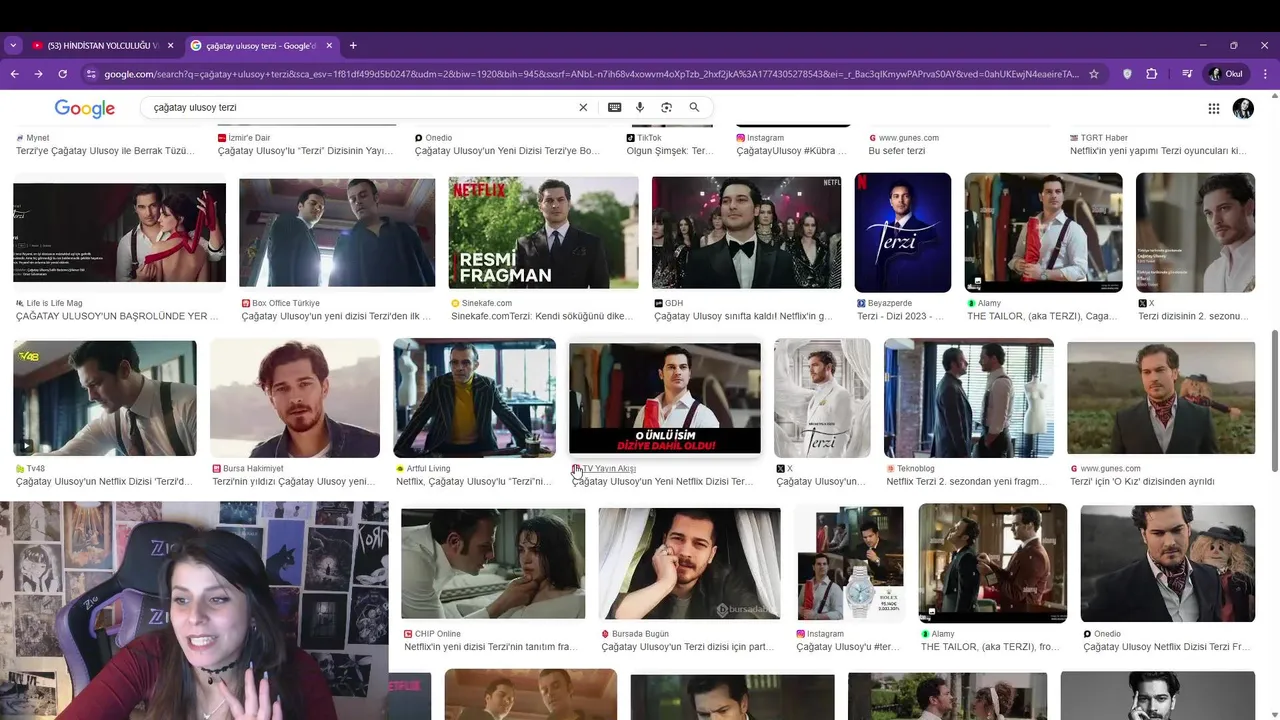Viewport: 1280px width, 720px height.
Task: Open the Beyazperde Terzi poster thumbnail
Action: pos(902,233)
